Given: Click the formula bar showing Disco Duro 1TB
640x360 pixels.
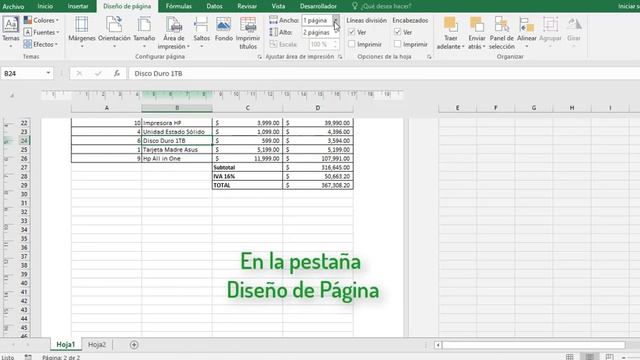Looking at the screenshot, I should [x=384, y=73].
